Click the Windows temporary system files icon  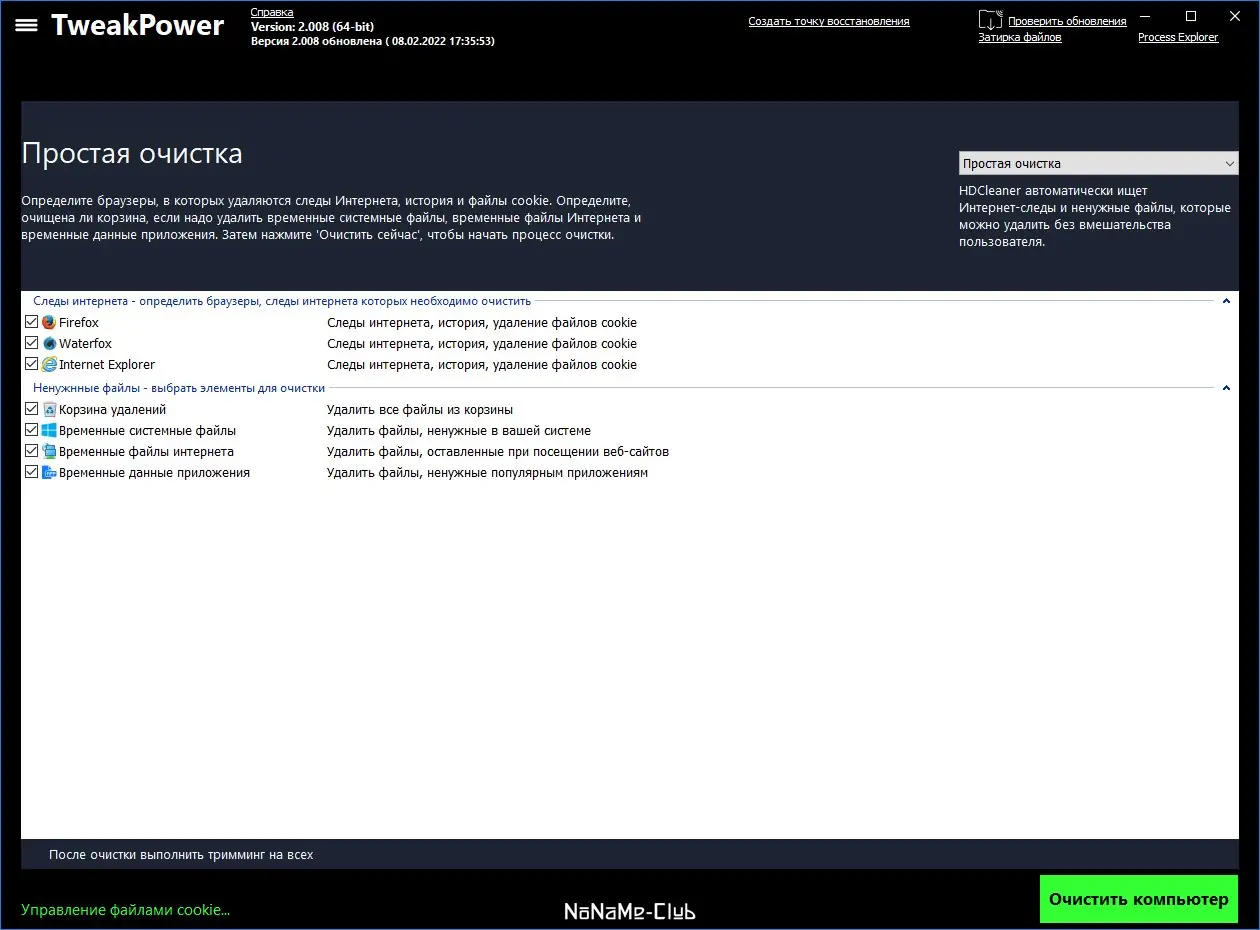pyautogui.click(x=49, y=430)
